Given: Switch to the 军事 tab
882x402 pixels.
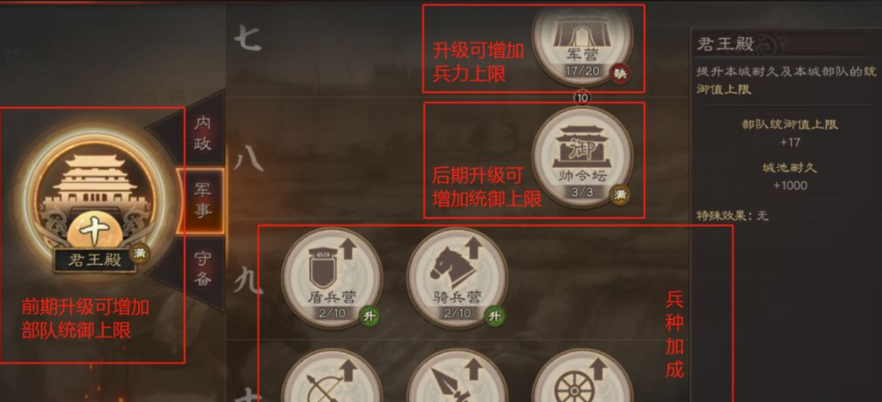Looking at the screenshot, I should click(202, 201).
